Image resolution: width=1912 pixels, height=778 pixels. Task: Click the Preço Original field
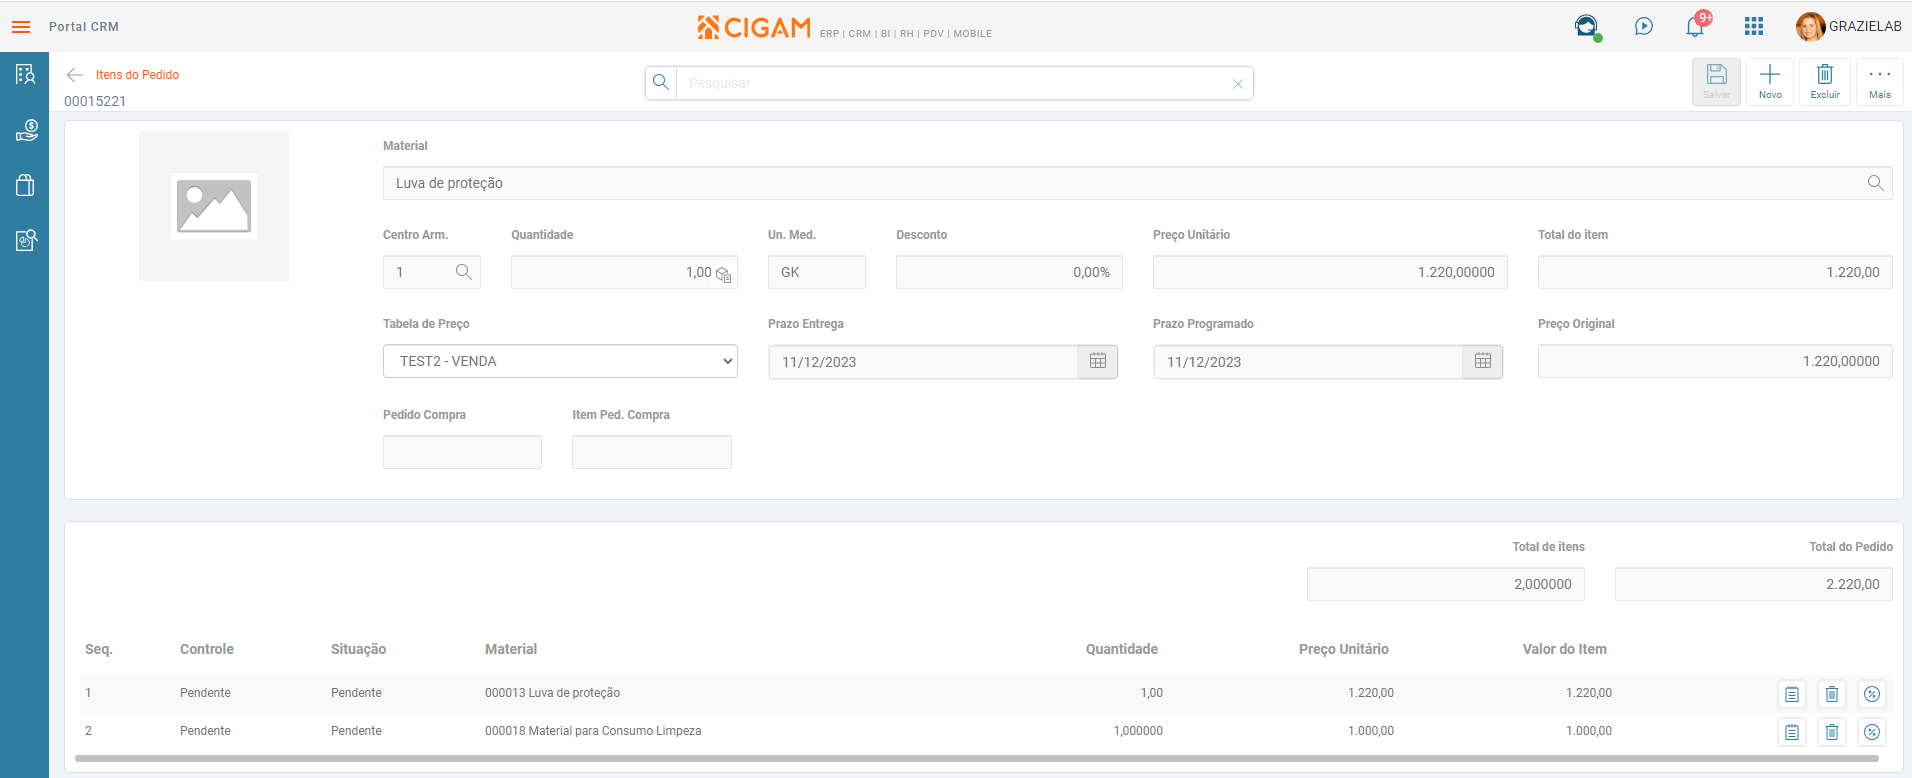1715,361
